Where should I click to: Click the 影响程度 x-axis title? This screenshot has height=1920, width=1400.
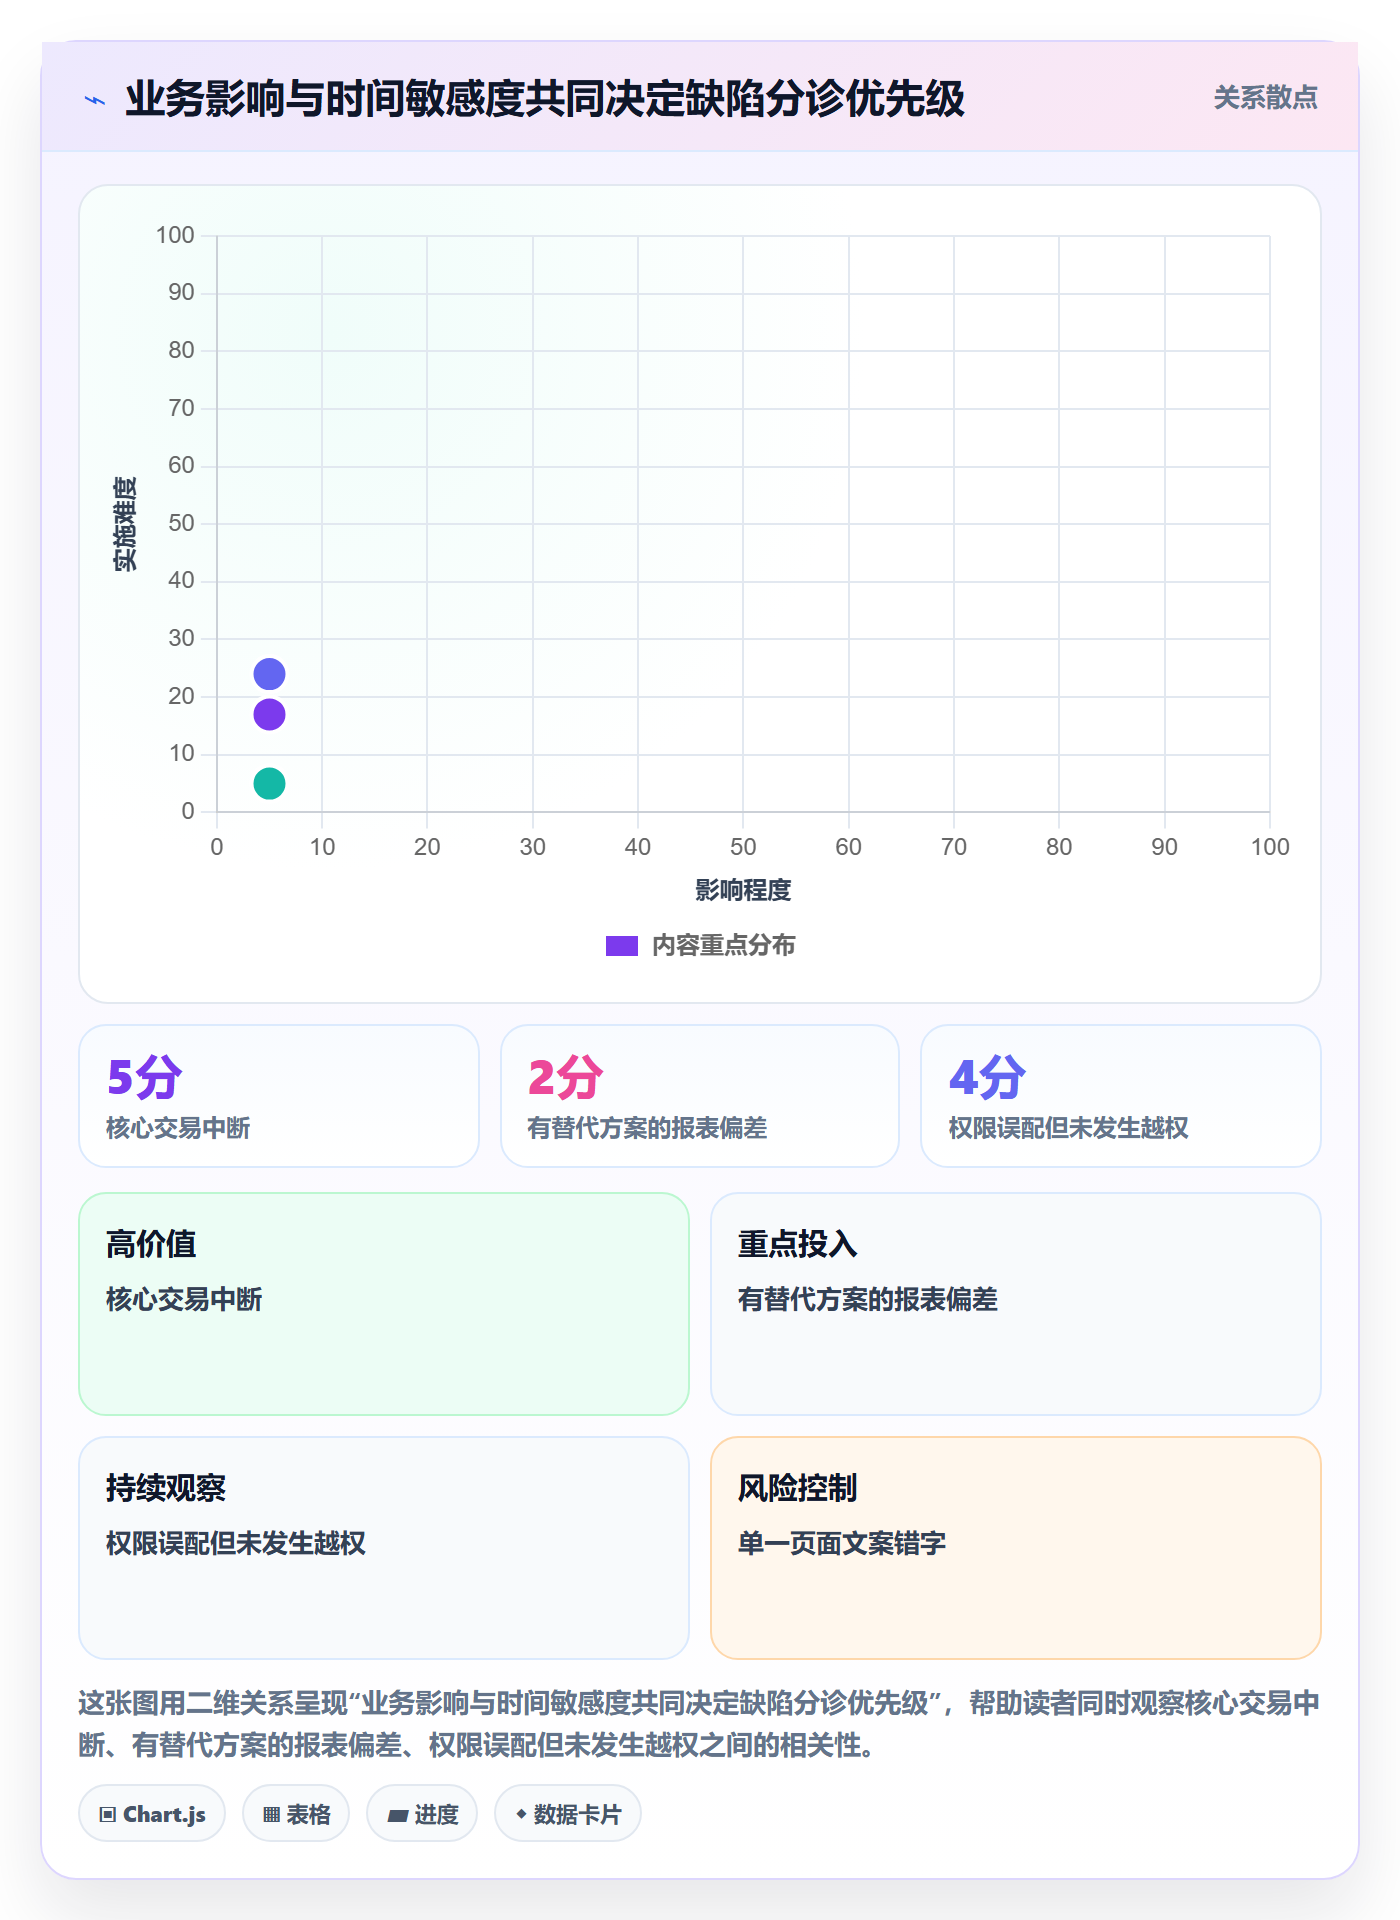click(743, 890)
